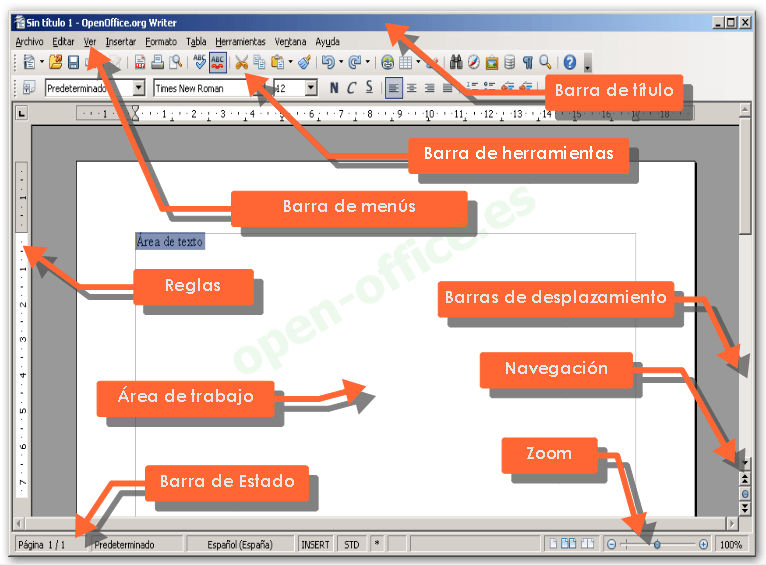Open the Ayuda menu
This screenshot has width=766, height=565.
pos(327,42)
